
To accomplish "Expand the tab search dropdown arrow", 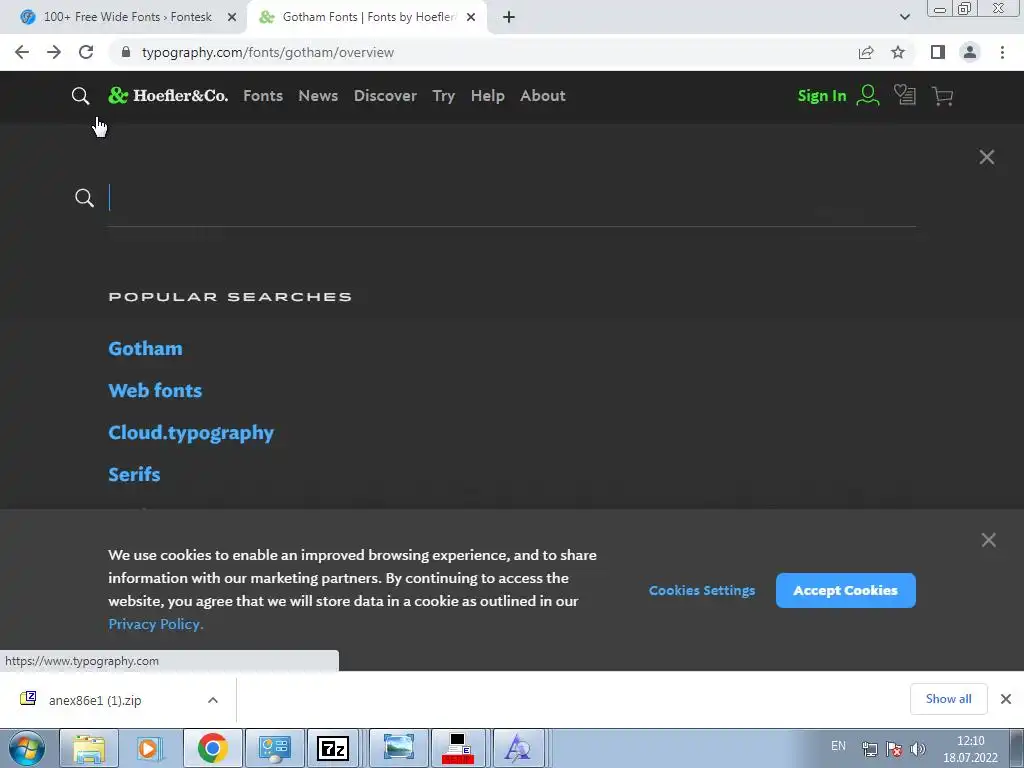I will tap(904, 17).
